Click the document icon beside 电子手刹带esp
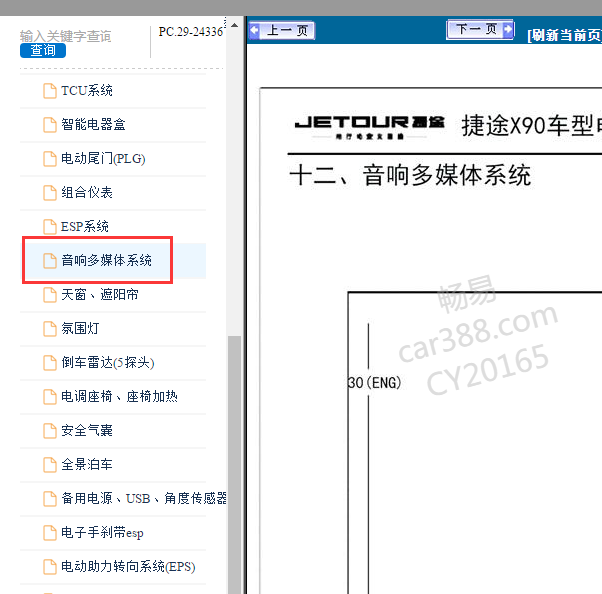 [50, 532]
